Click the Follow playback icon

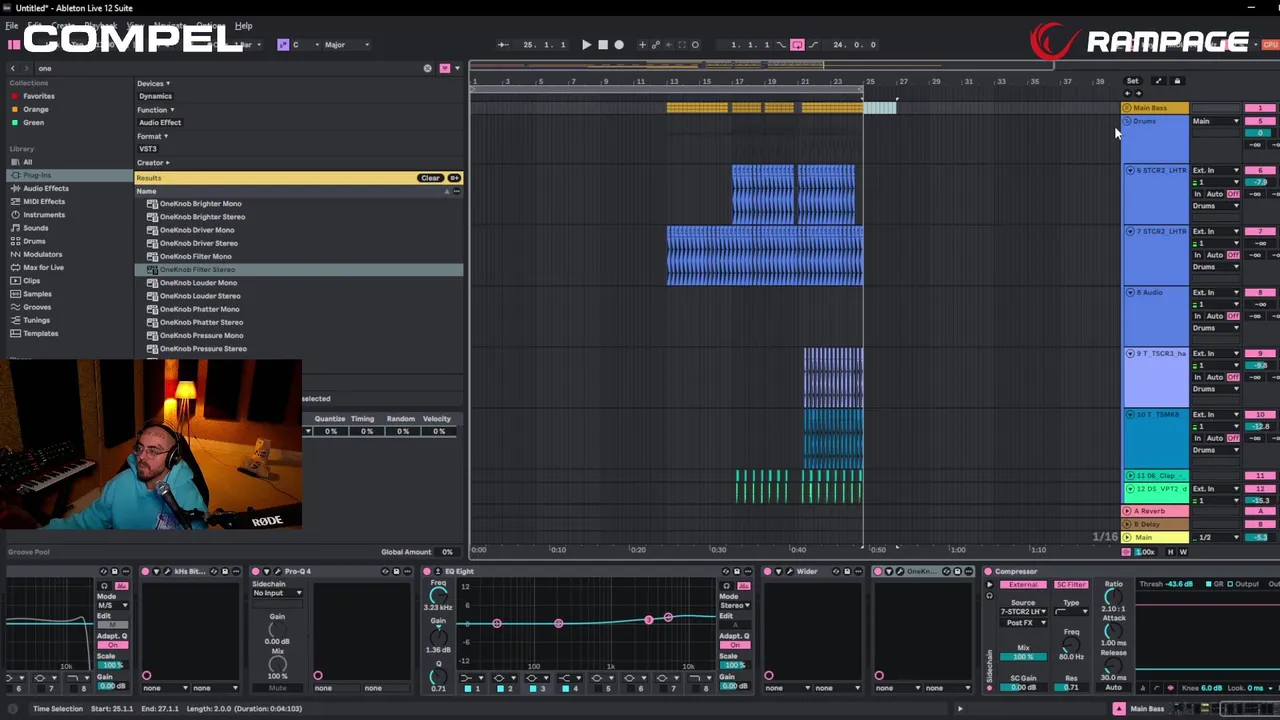pos(503,45)
